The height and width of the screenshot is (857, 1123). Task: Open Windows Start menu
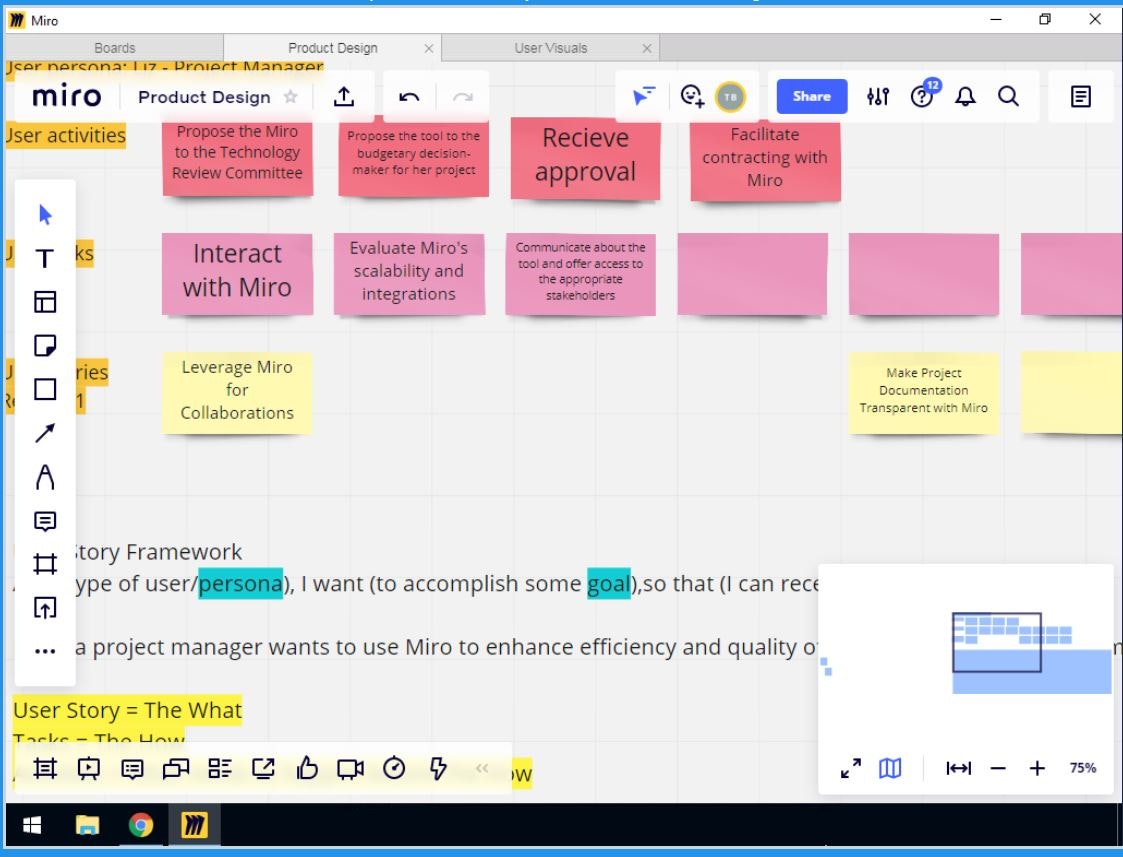(x=32, y=825)
